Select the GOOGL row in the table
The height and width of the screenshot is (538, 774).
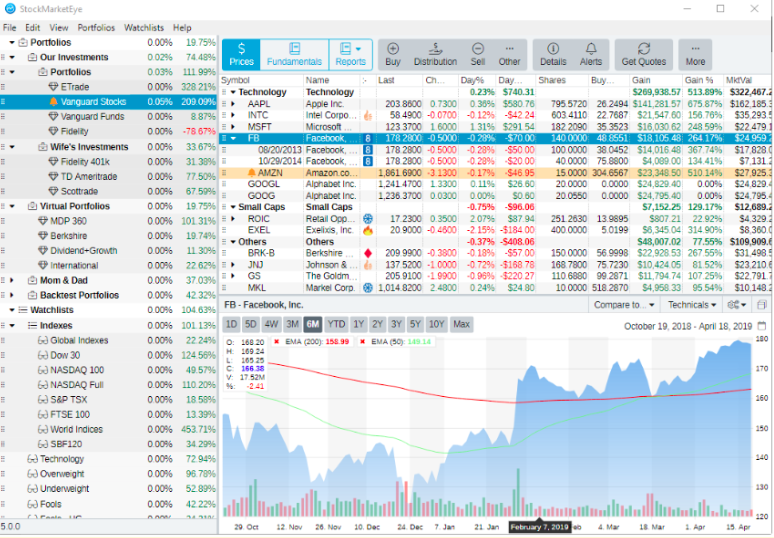click(x=495, y=184)
